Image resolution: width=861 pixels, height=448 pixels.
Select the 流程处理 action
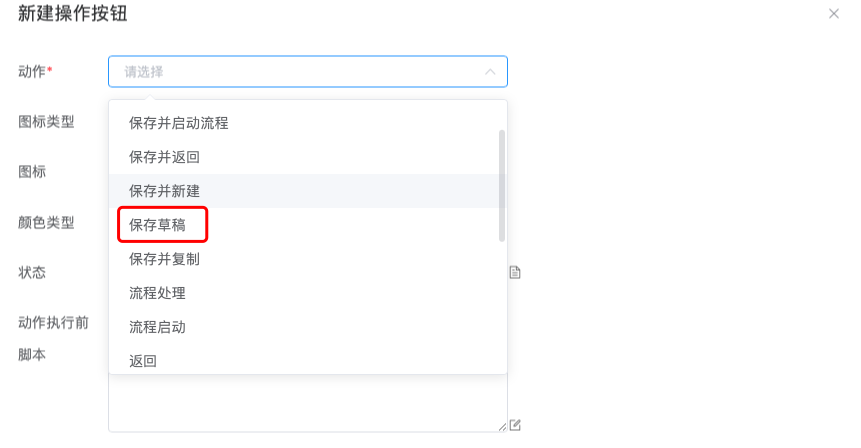click(x=158, y=293)
